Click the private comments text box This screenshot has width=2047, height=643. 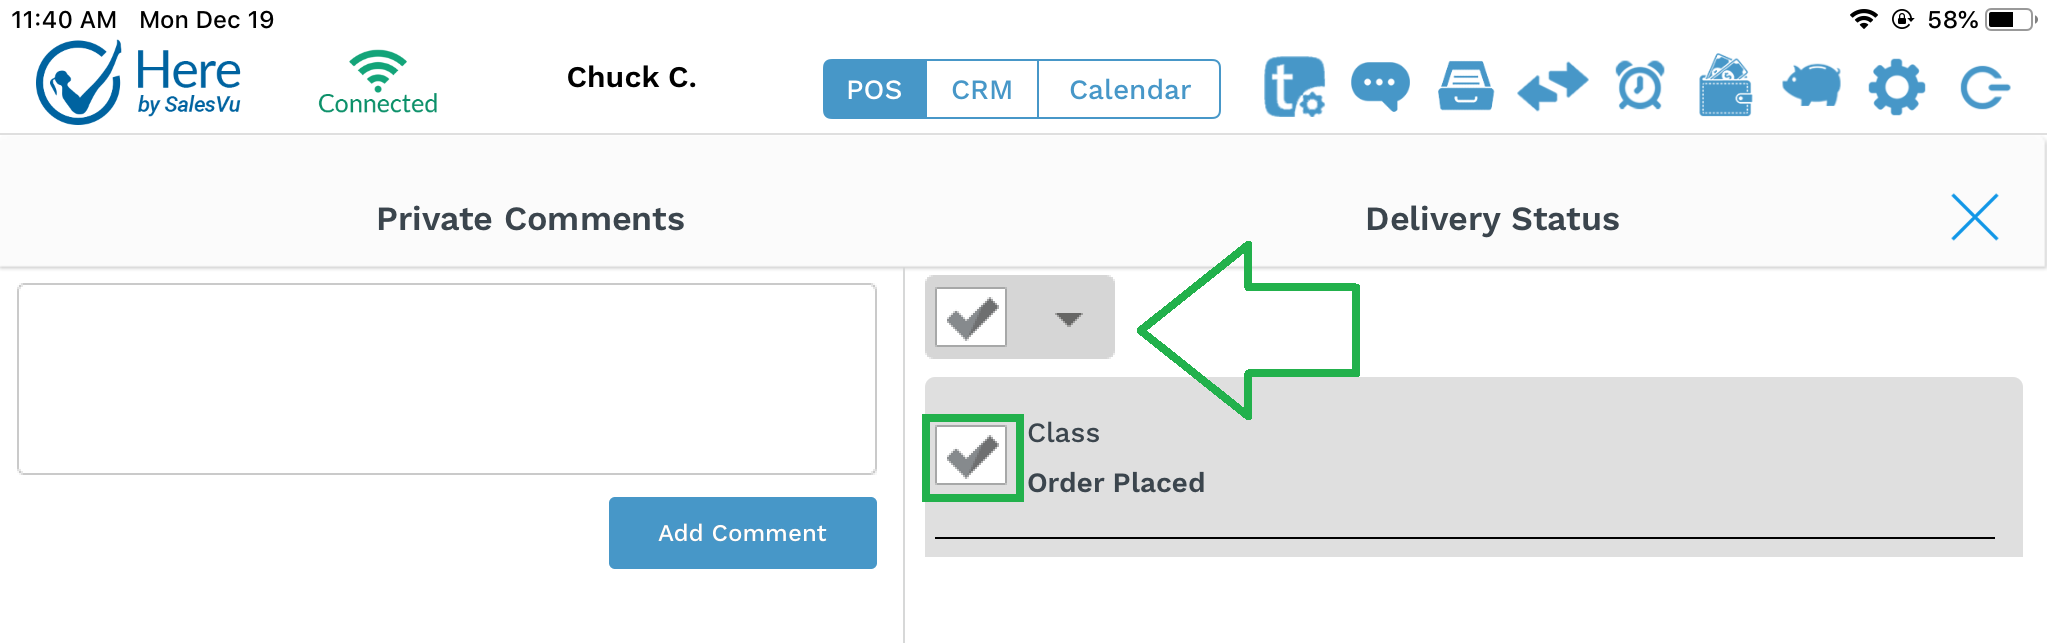click(x=447, y=379)
